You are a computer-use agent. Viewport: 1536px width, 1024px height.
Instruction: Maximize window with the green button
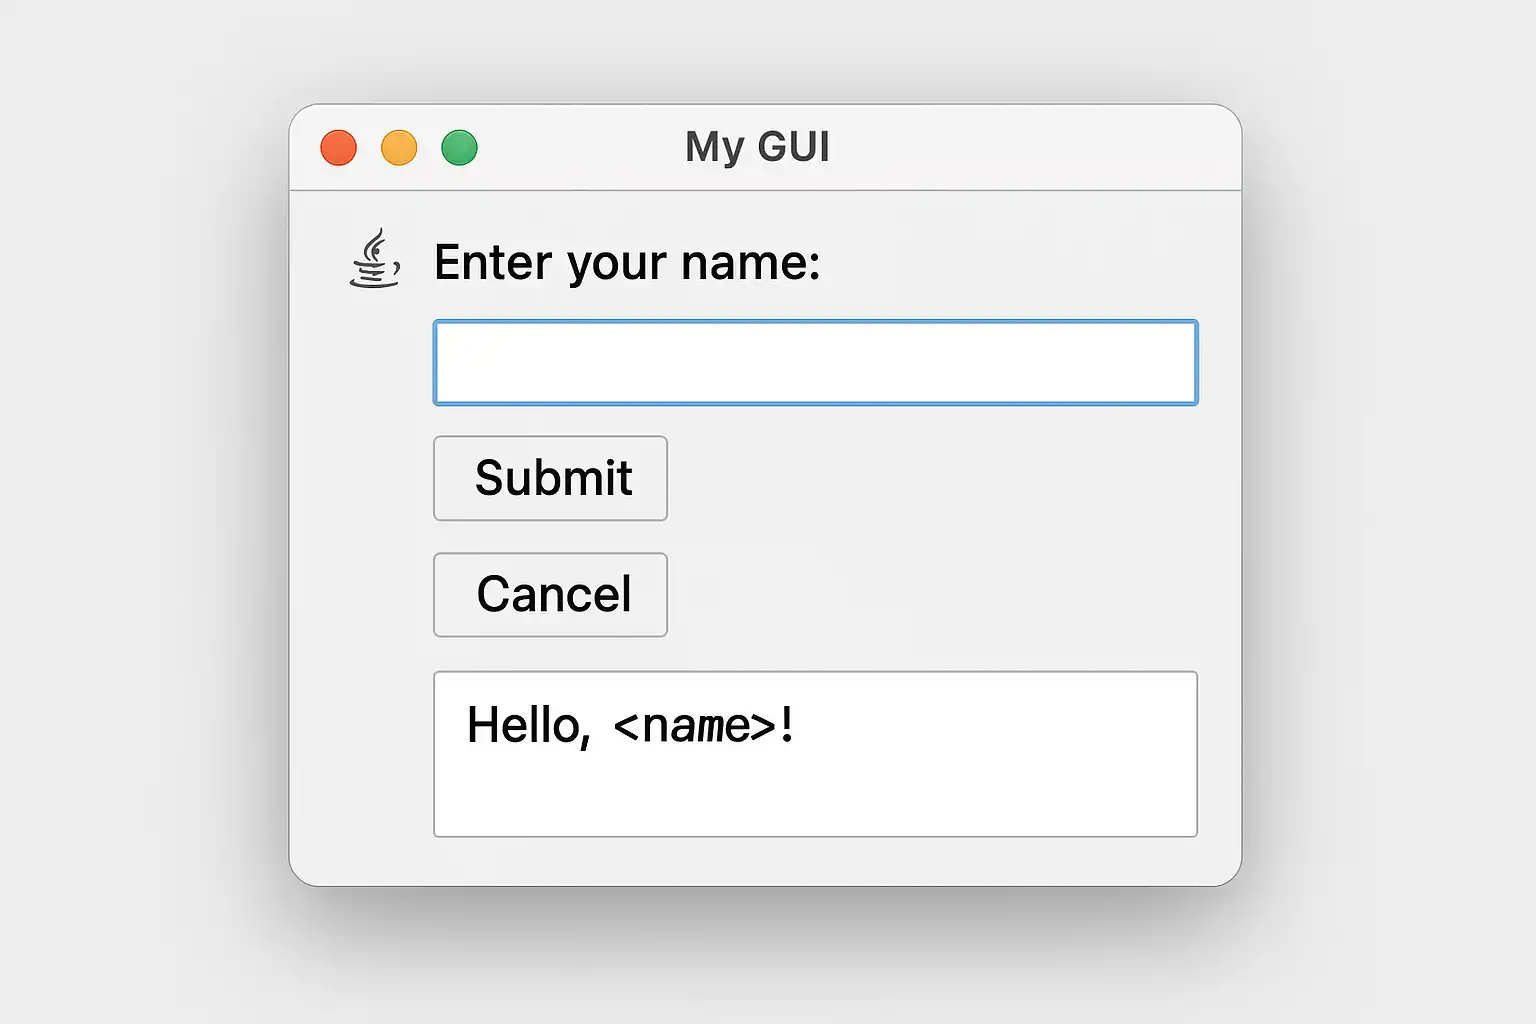460,148
